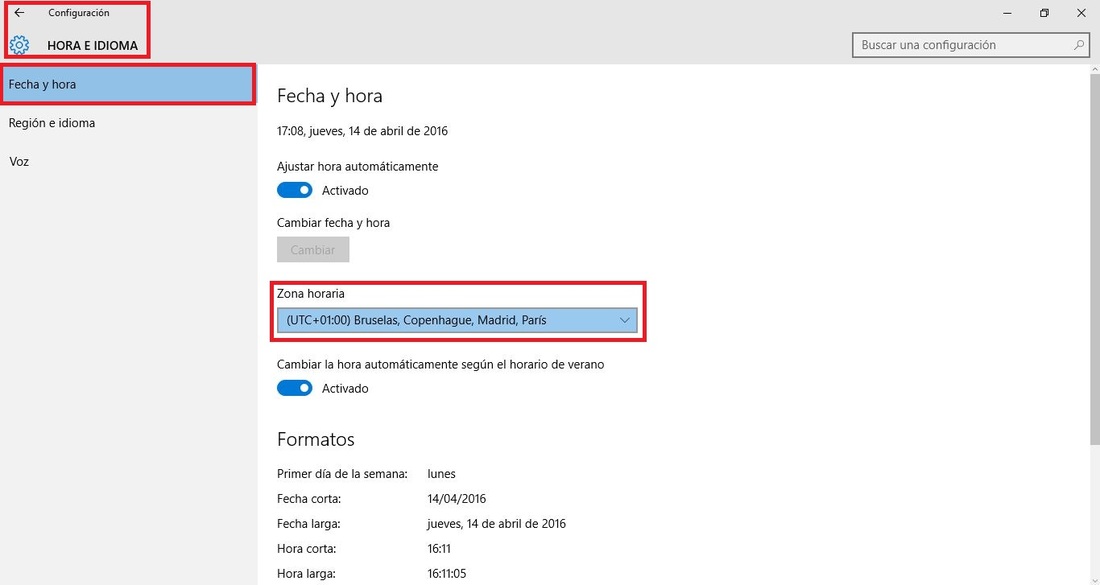Screen dimensions: 1100x585
Task: Minimize the Configuración window
Action: [x=1007, y=13]
